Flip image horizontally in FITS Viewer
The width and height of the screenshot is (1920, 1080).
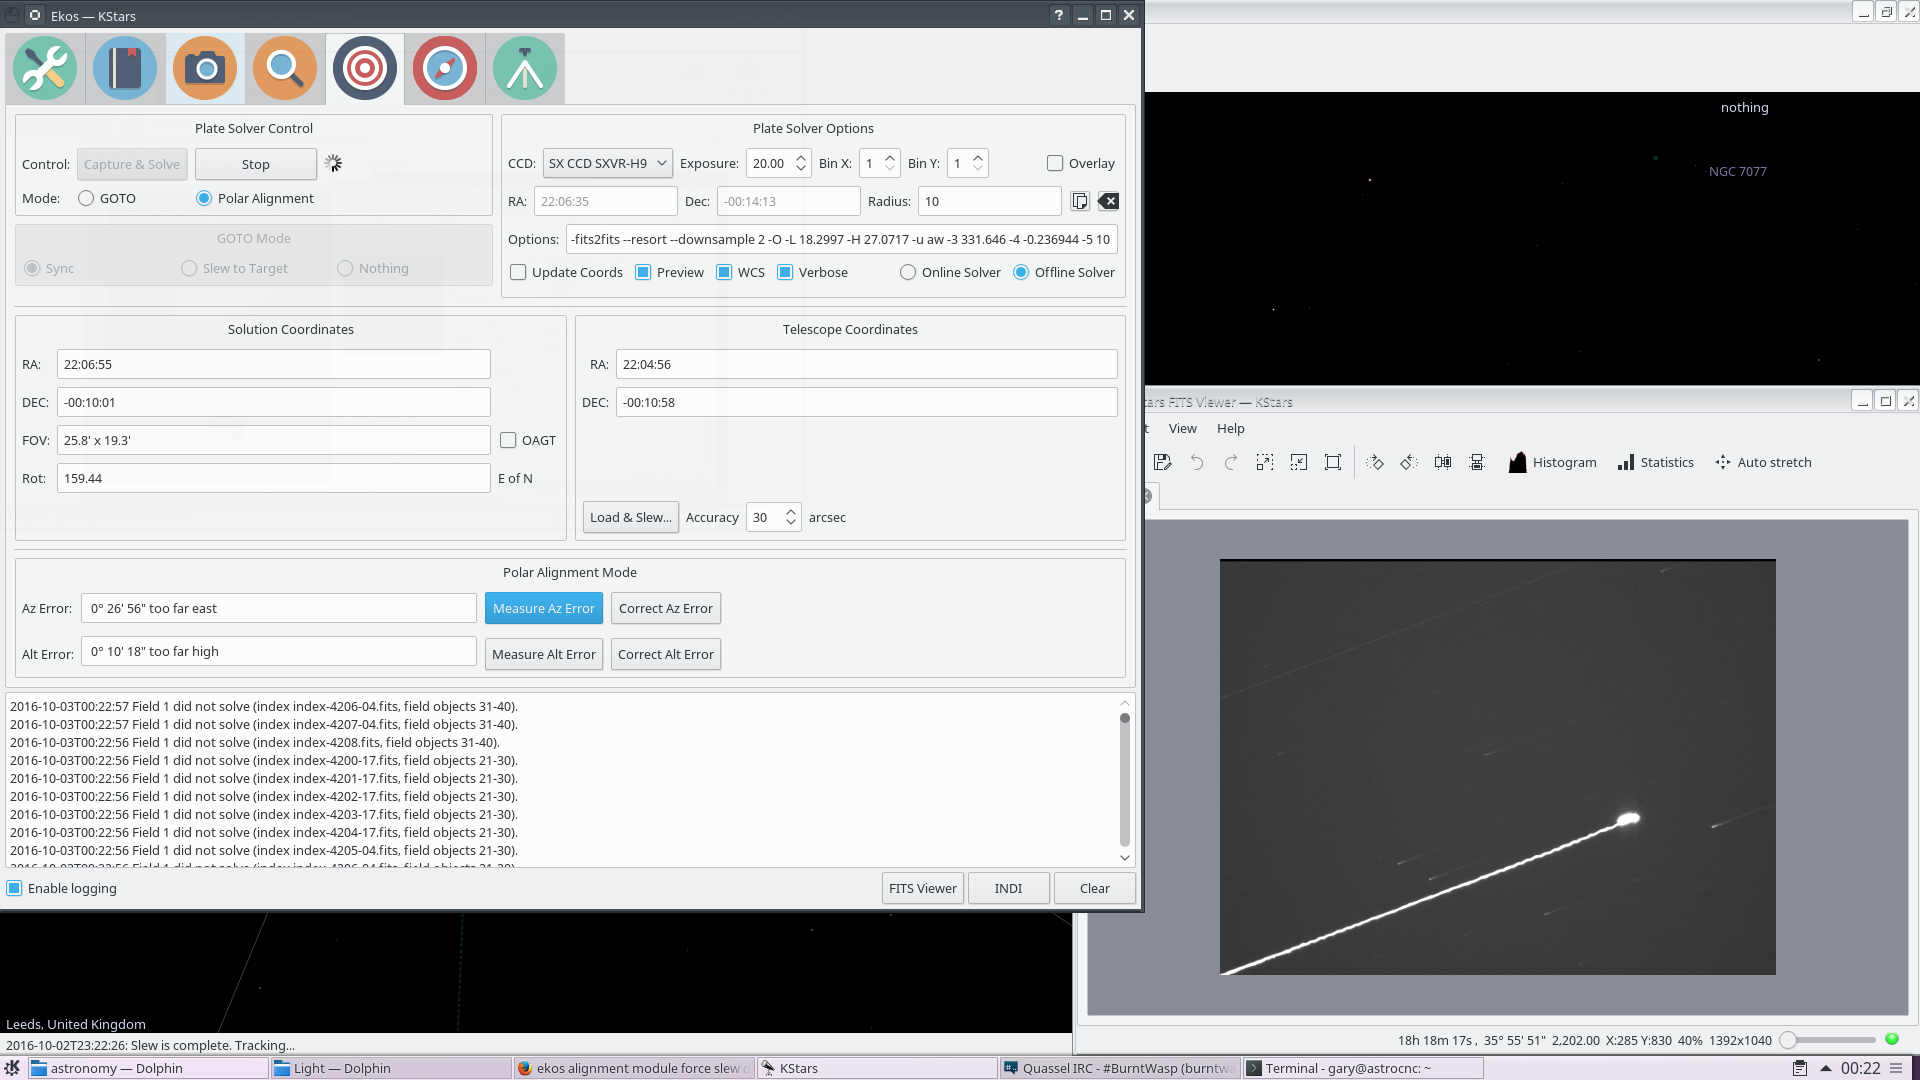[1443, 462]
